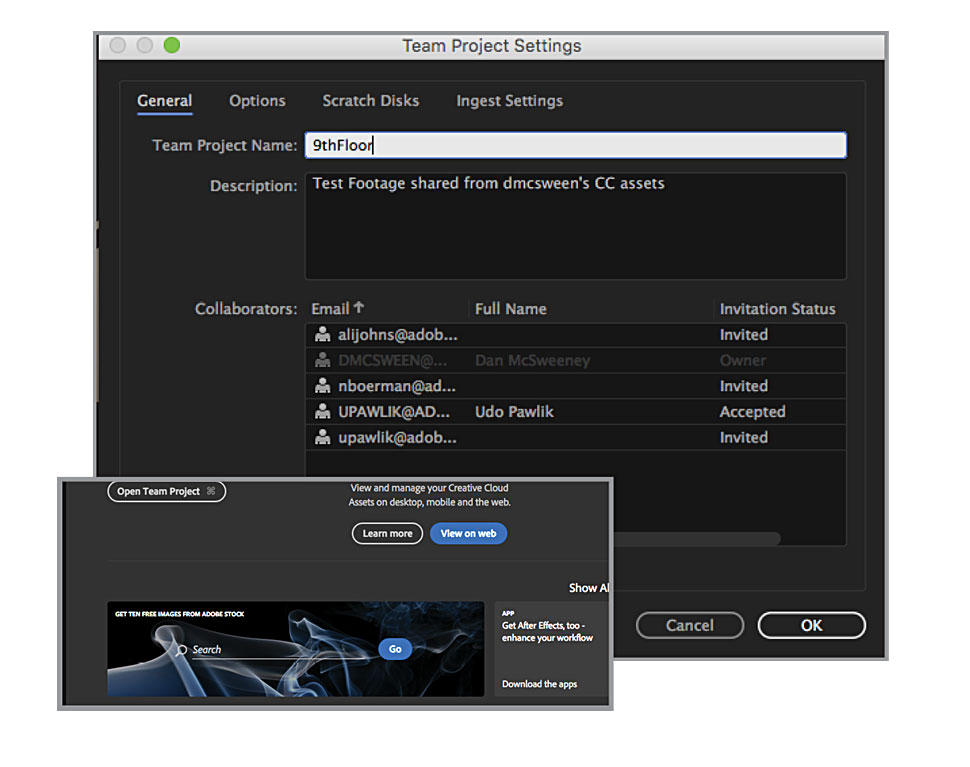This screenshot has width=970, height=767.
Task: Click the user icon beside upawlik@adob...
Action: [322, 437]
